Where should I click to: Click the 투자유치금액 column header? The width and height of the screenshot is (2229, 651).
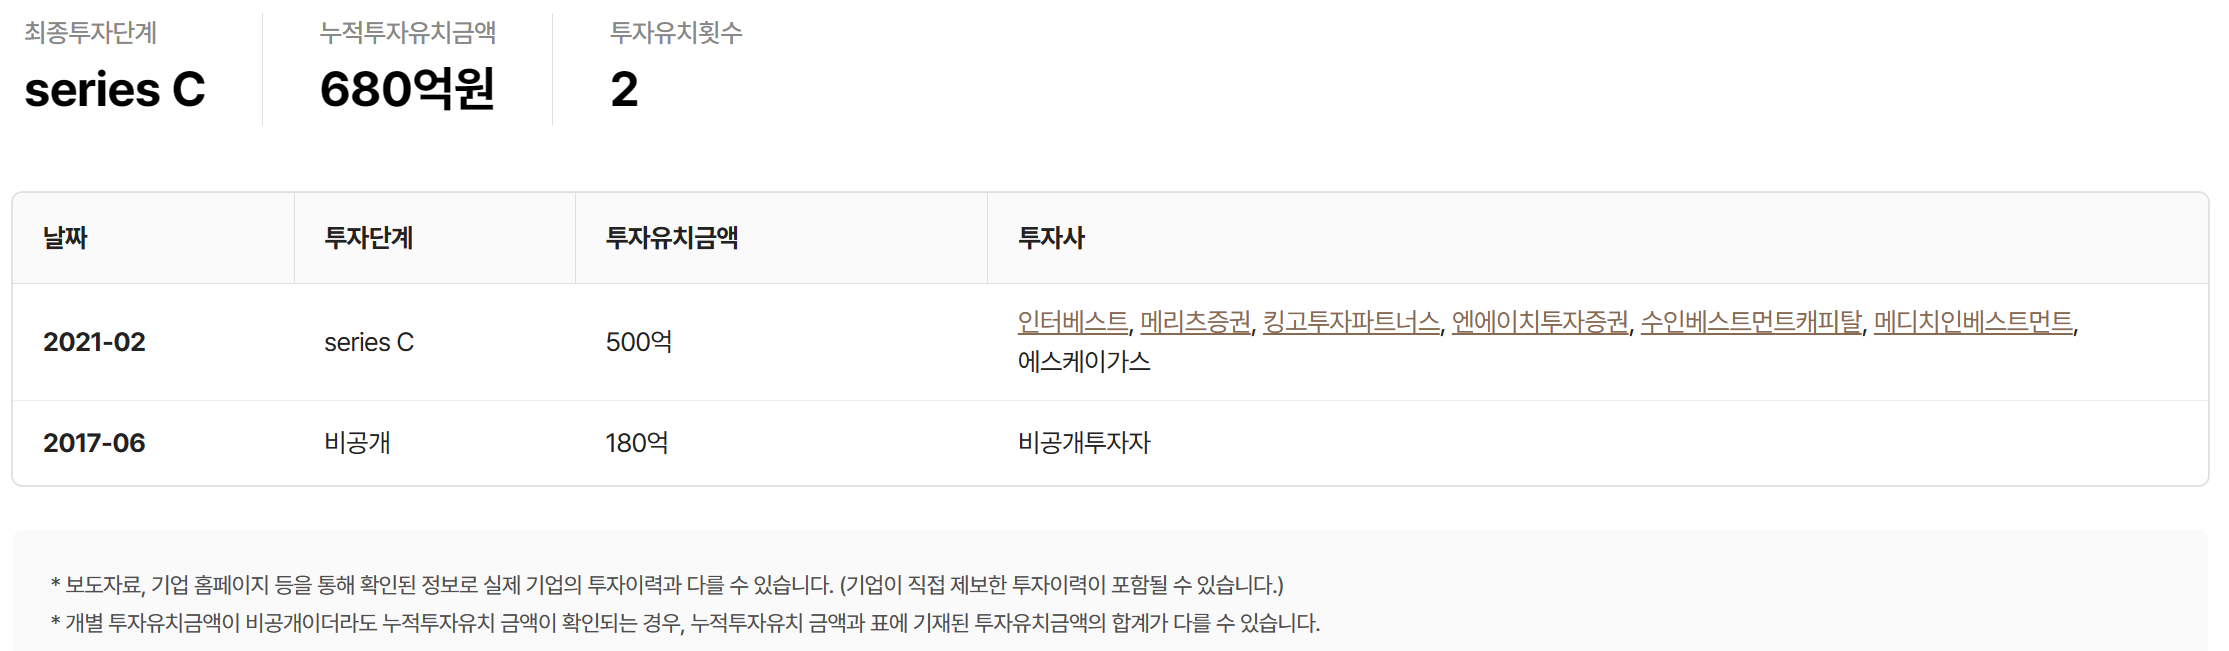671,238
